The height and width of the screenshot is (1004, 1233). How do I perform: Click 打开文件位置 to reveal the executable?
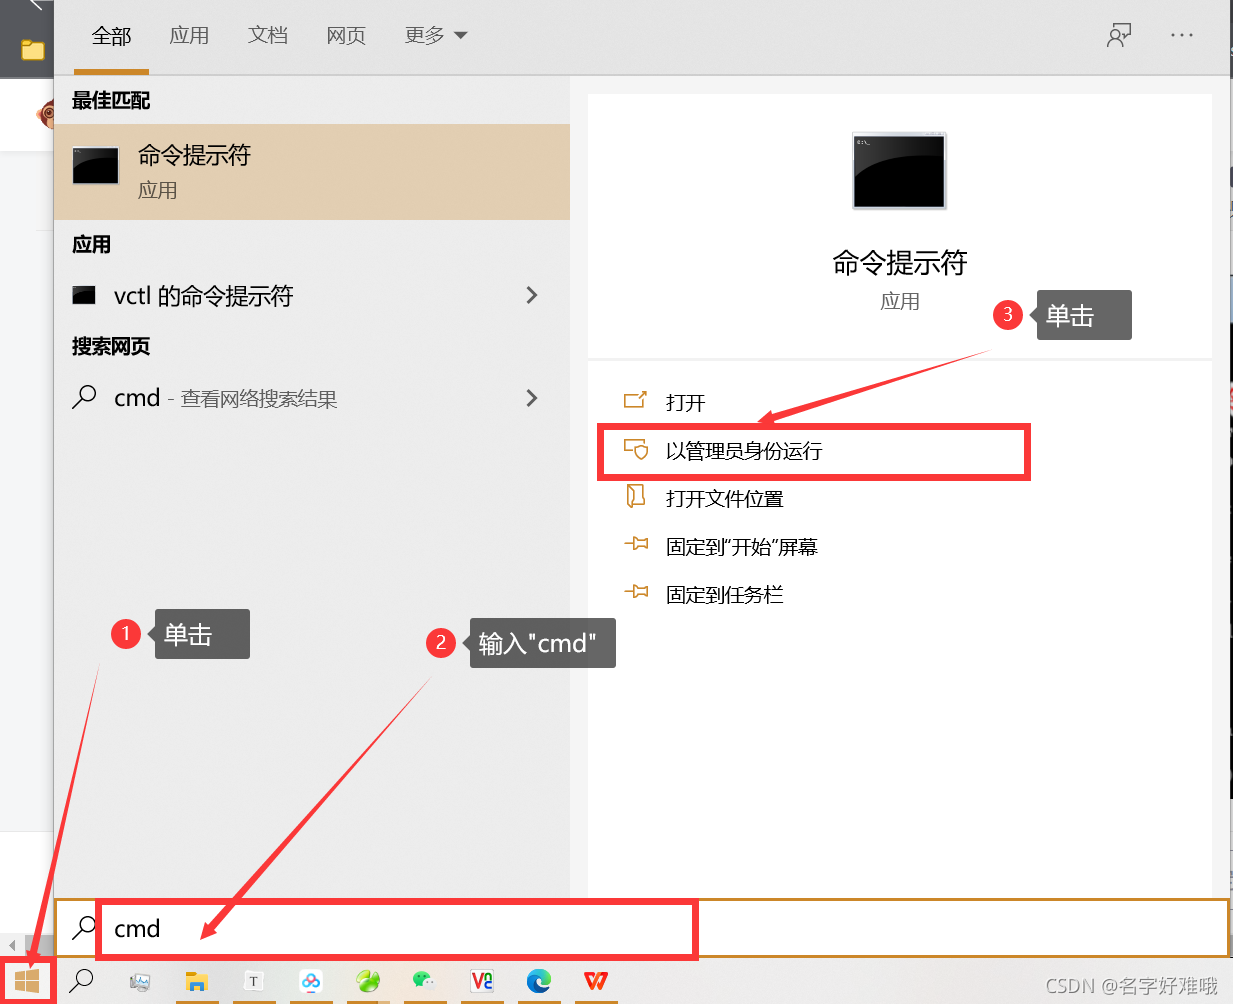tap(725, 498)
